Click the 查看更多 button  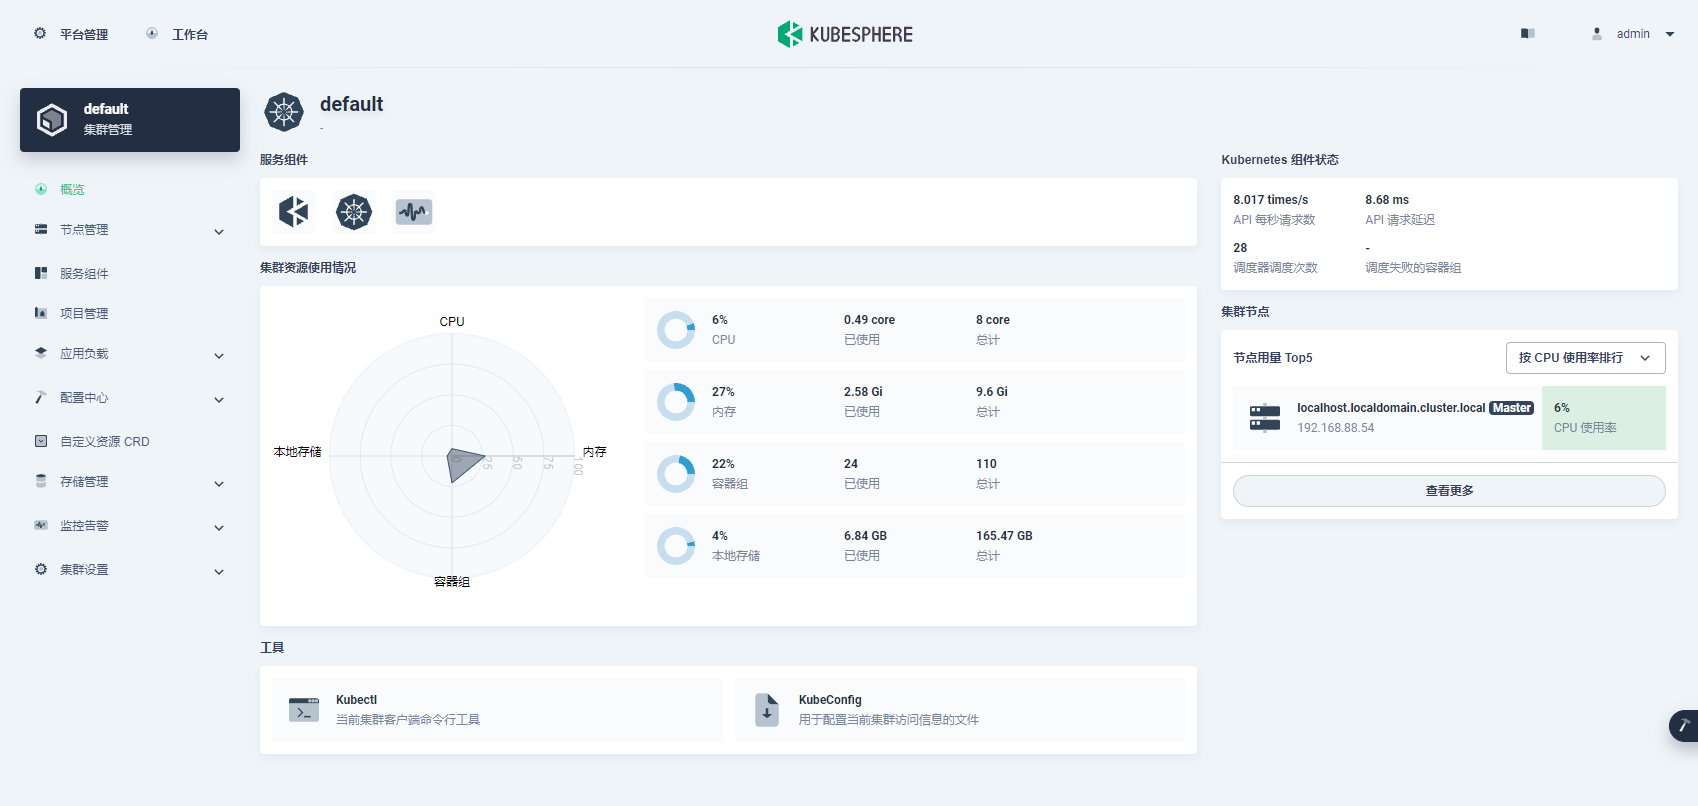tap(1449, 491)
